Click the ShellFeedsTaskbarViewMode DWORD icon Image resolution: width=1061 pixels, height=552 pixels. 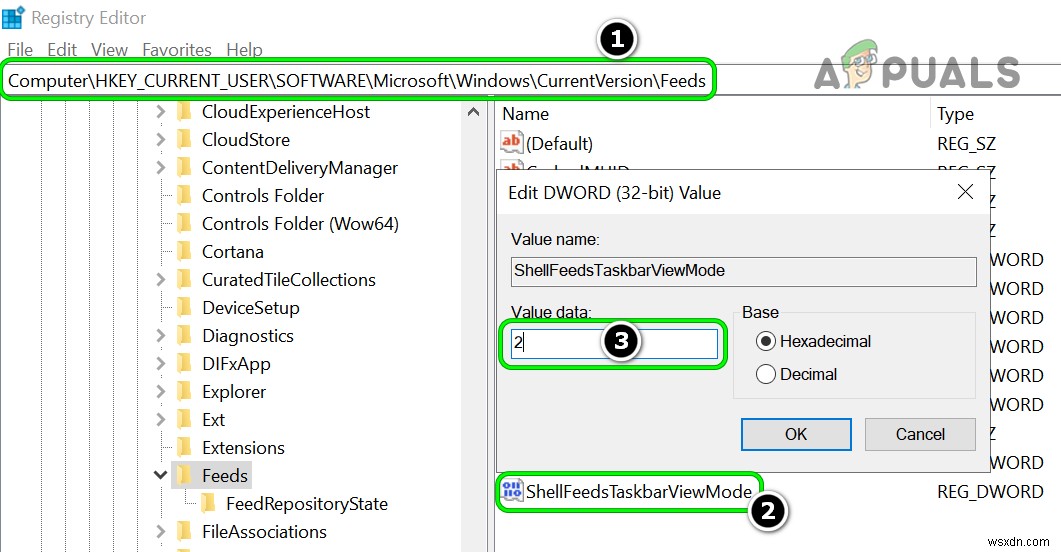512,490
